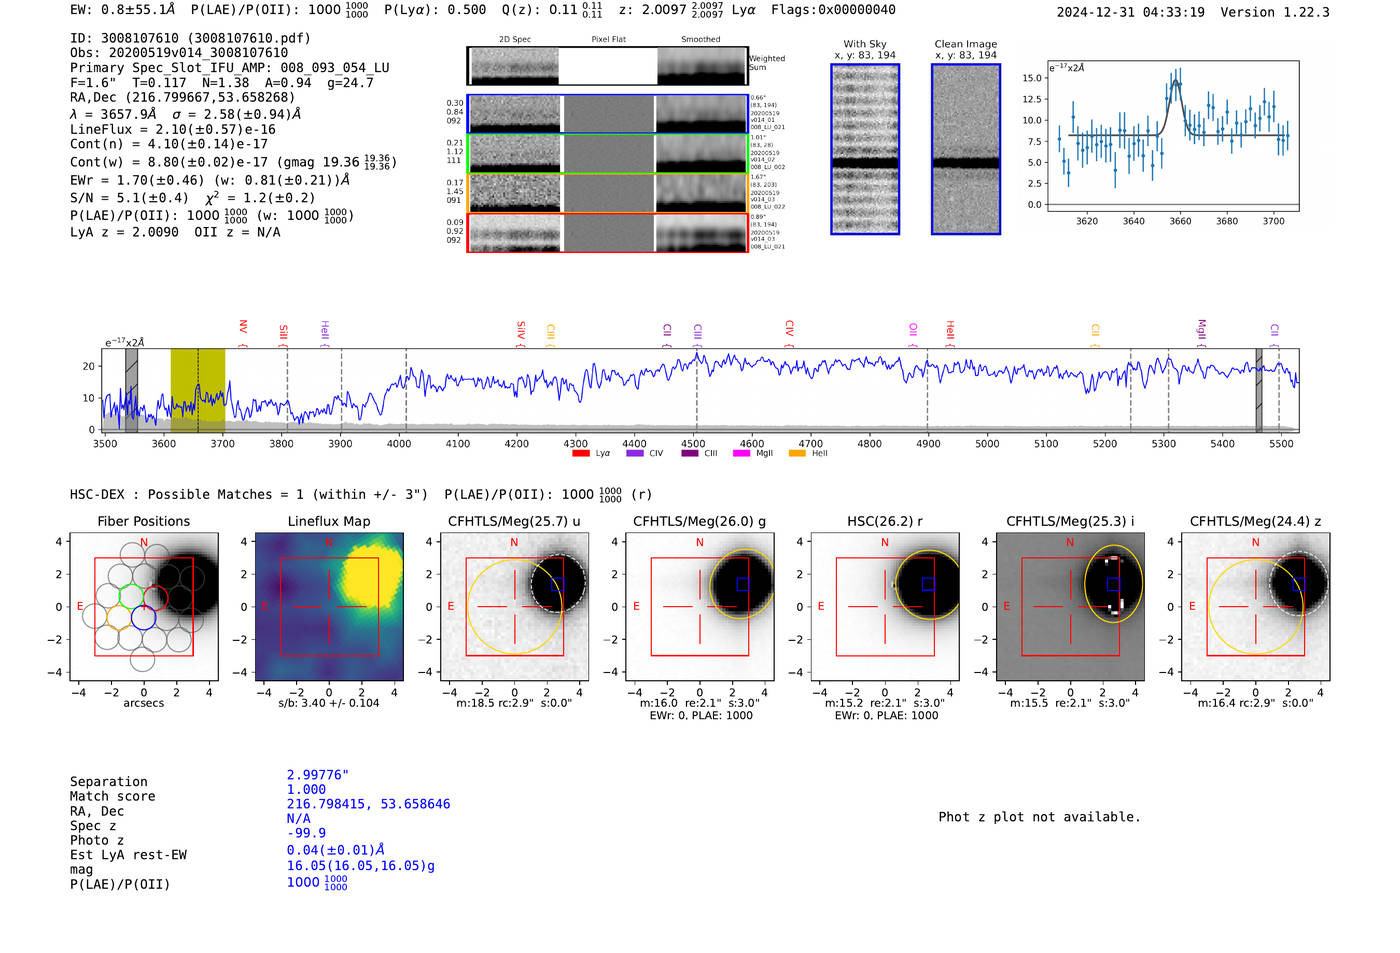Viewport: 1400px width, 953px height.
Task: Select the Primary Spec_Slot_IFU_AMP line
Action: coord(230,68)
